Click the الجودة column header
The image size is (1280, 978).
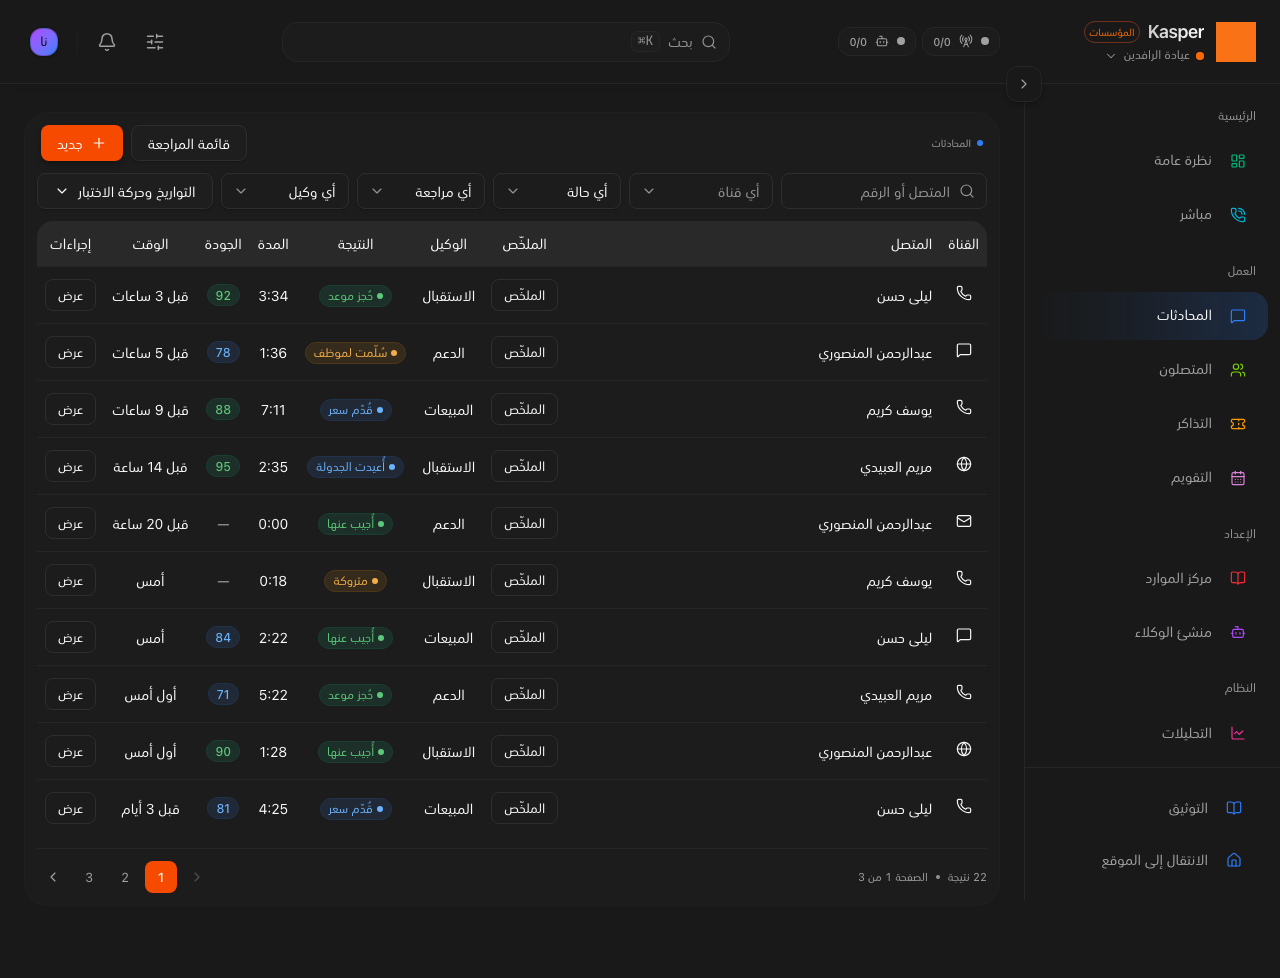[x=223, y=244]
